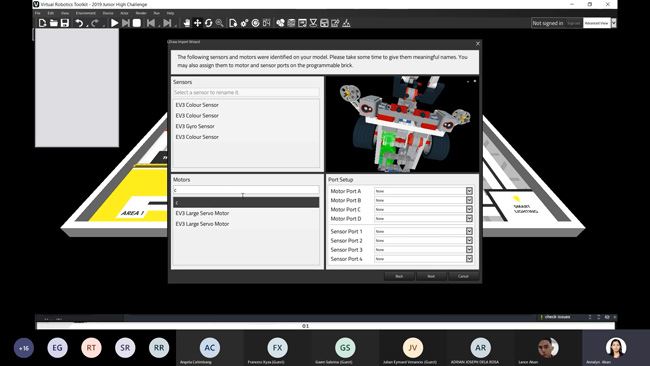
Task: Open the File menu
Action: pyautogui.click(x=38, y=13)
